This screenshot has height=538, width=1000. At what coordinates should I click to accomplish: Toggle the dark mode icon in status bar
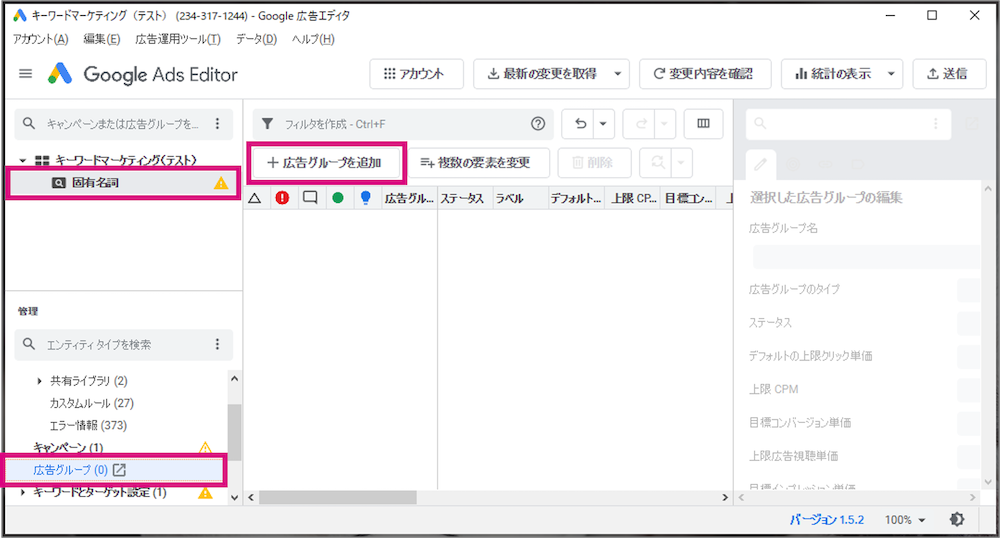coord(957,520)
